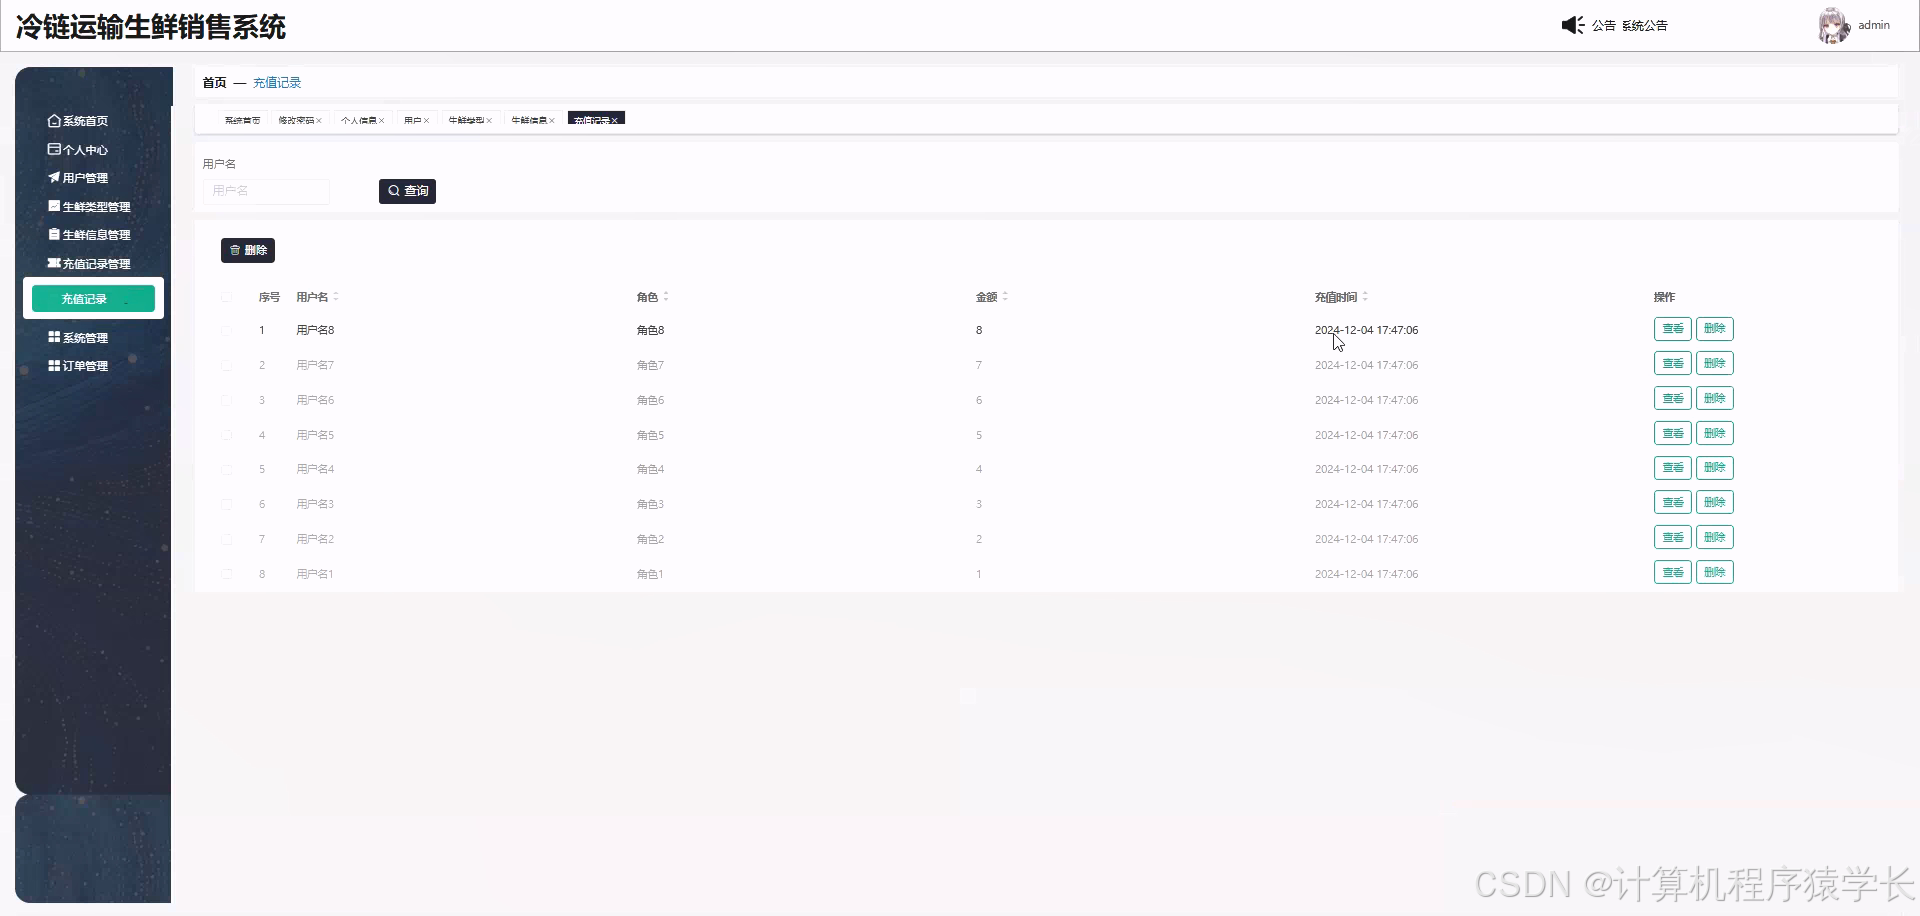1920x916 pixels.
Task: Tick the checkbox for row 用户名7
Action: pos(227,365)
